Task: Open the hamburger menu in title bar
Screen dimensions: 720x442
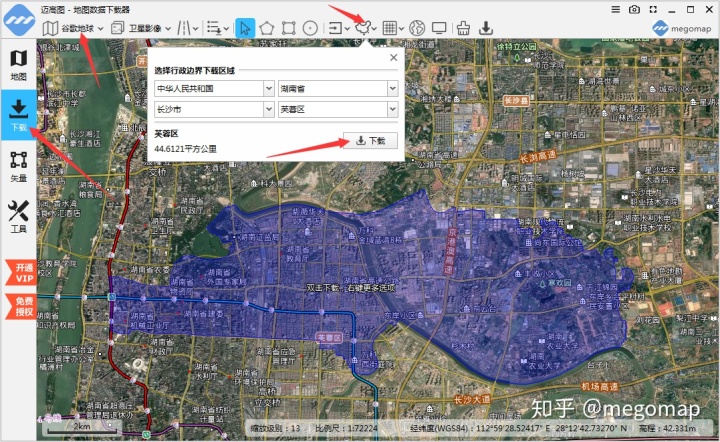Action: point(616,9)
